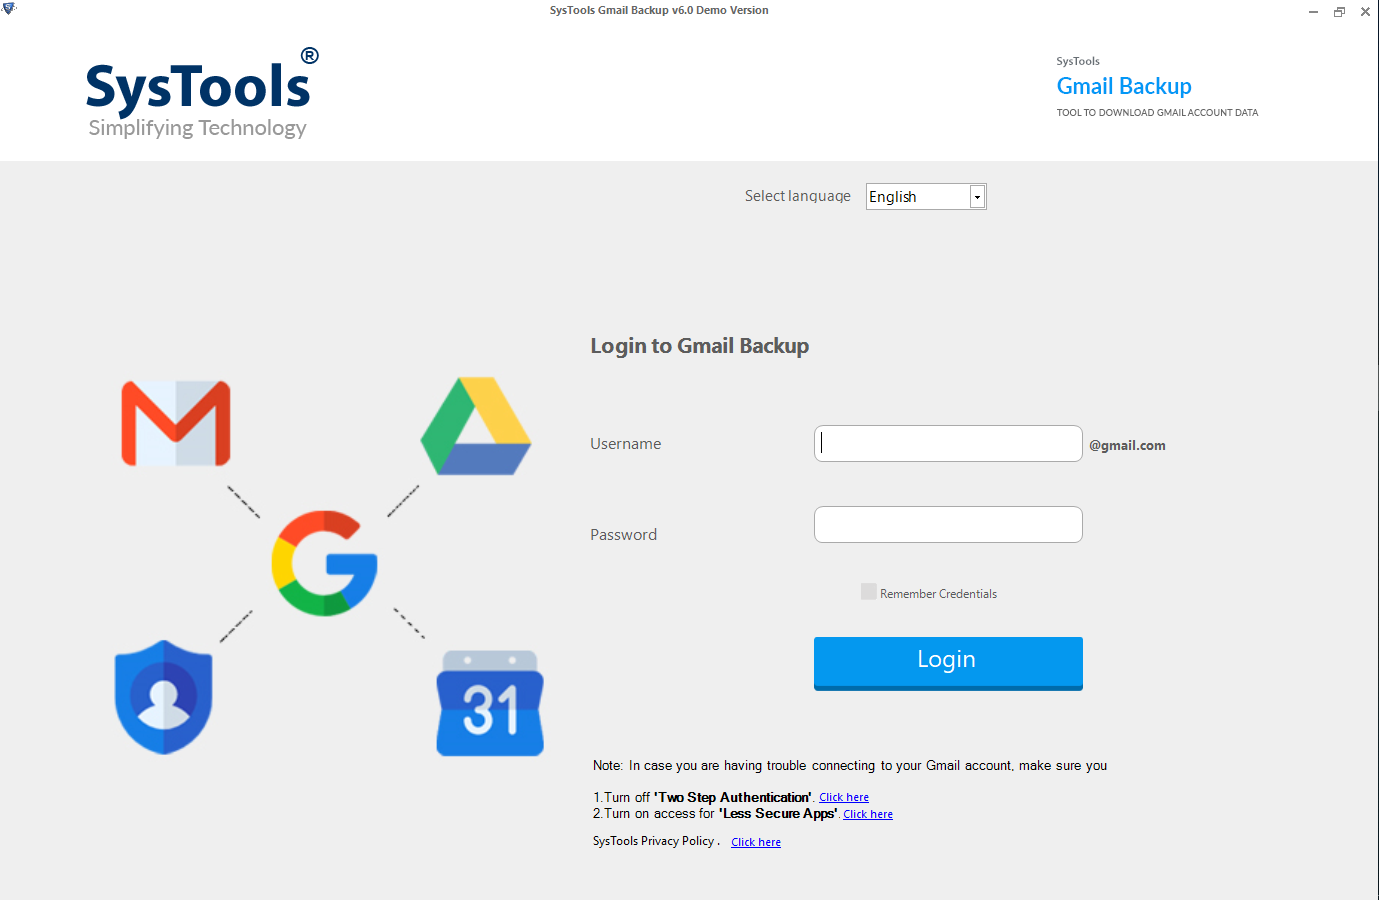
Task: Click the central Google G logo
Action: 324,563
